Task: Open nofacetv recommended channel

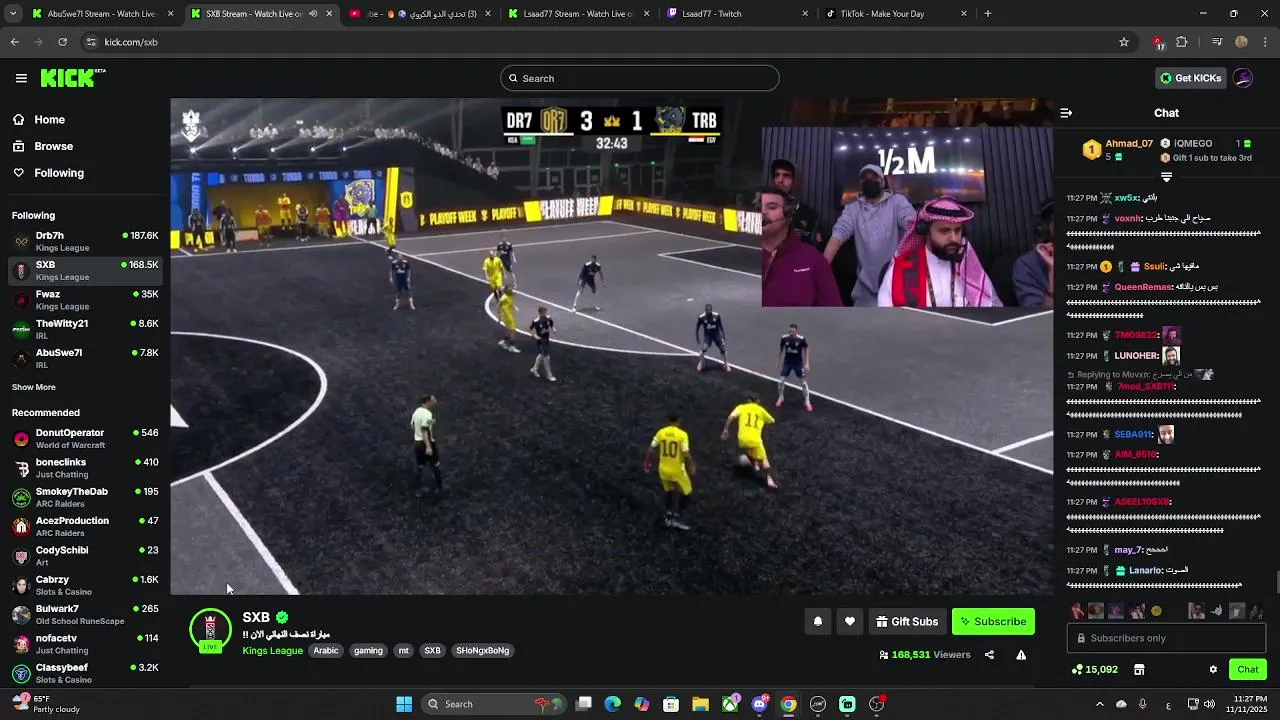Action: (85, 644)
